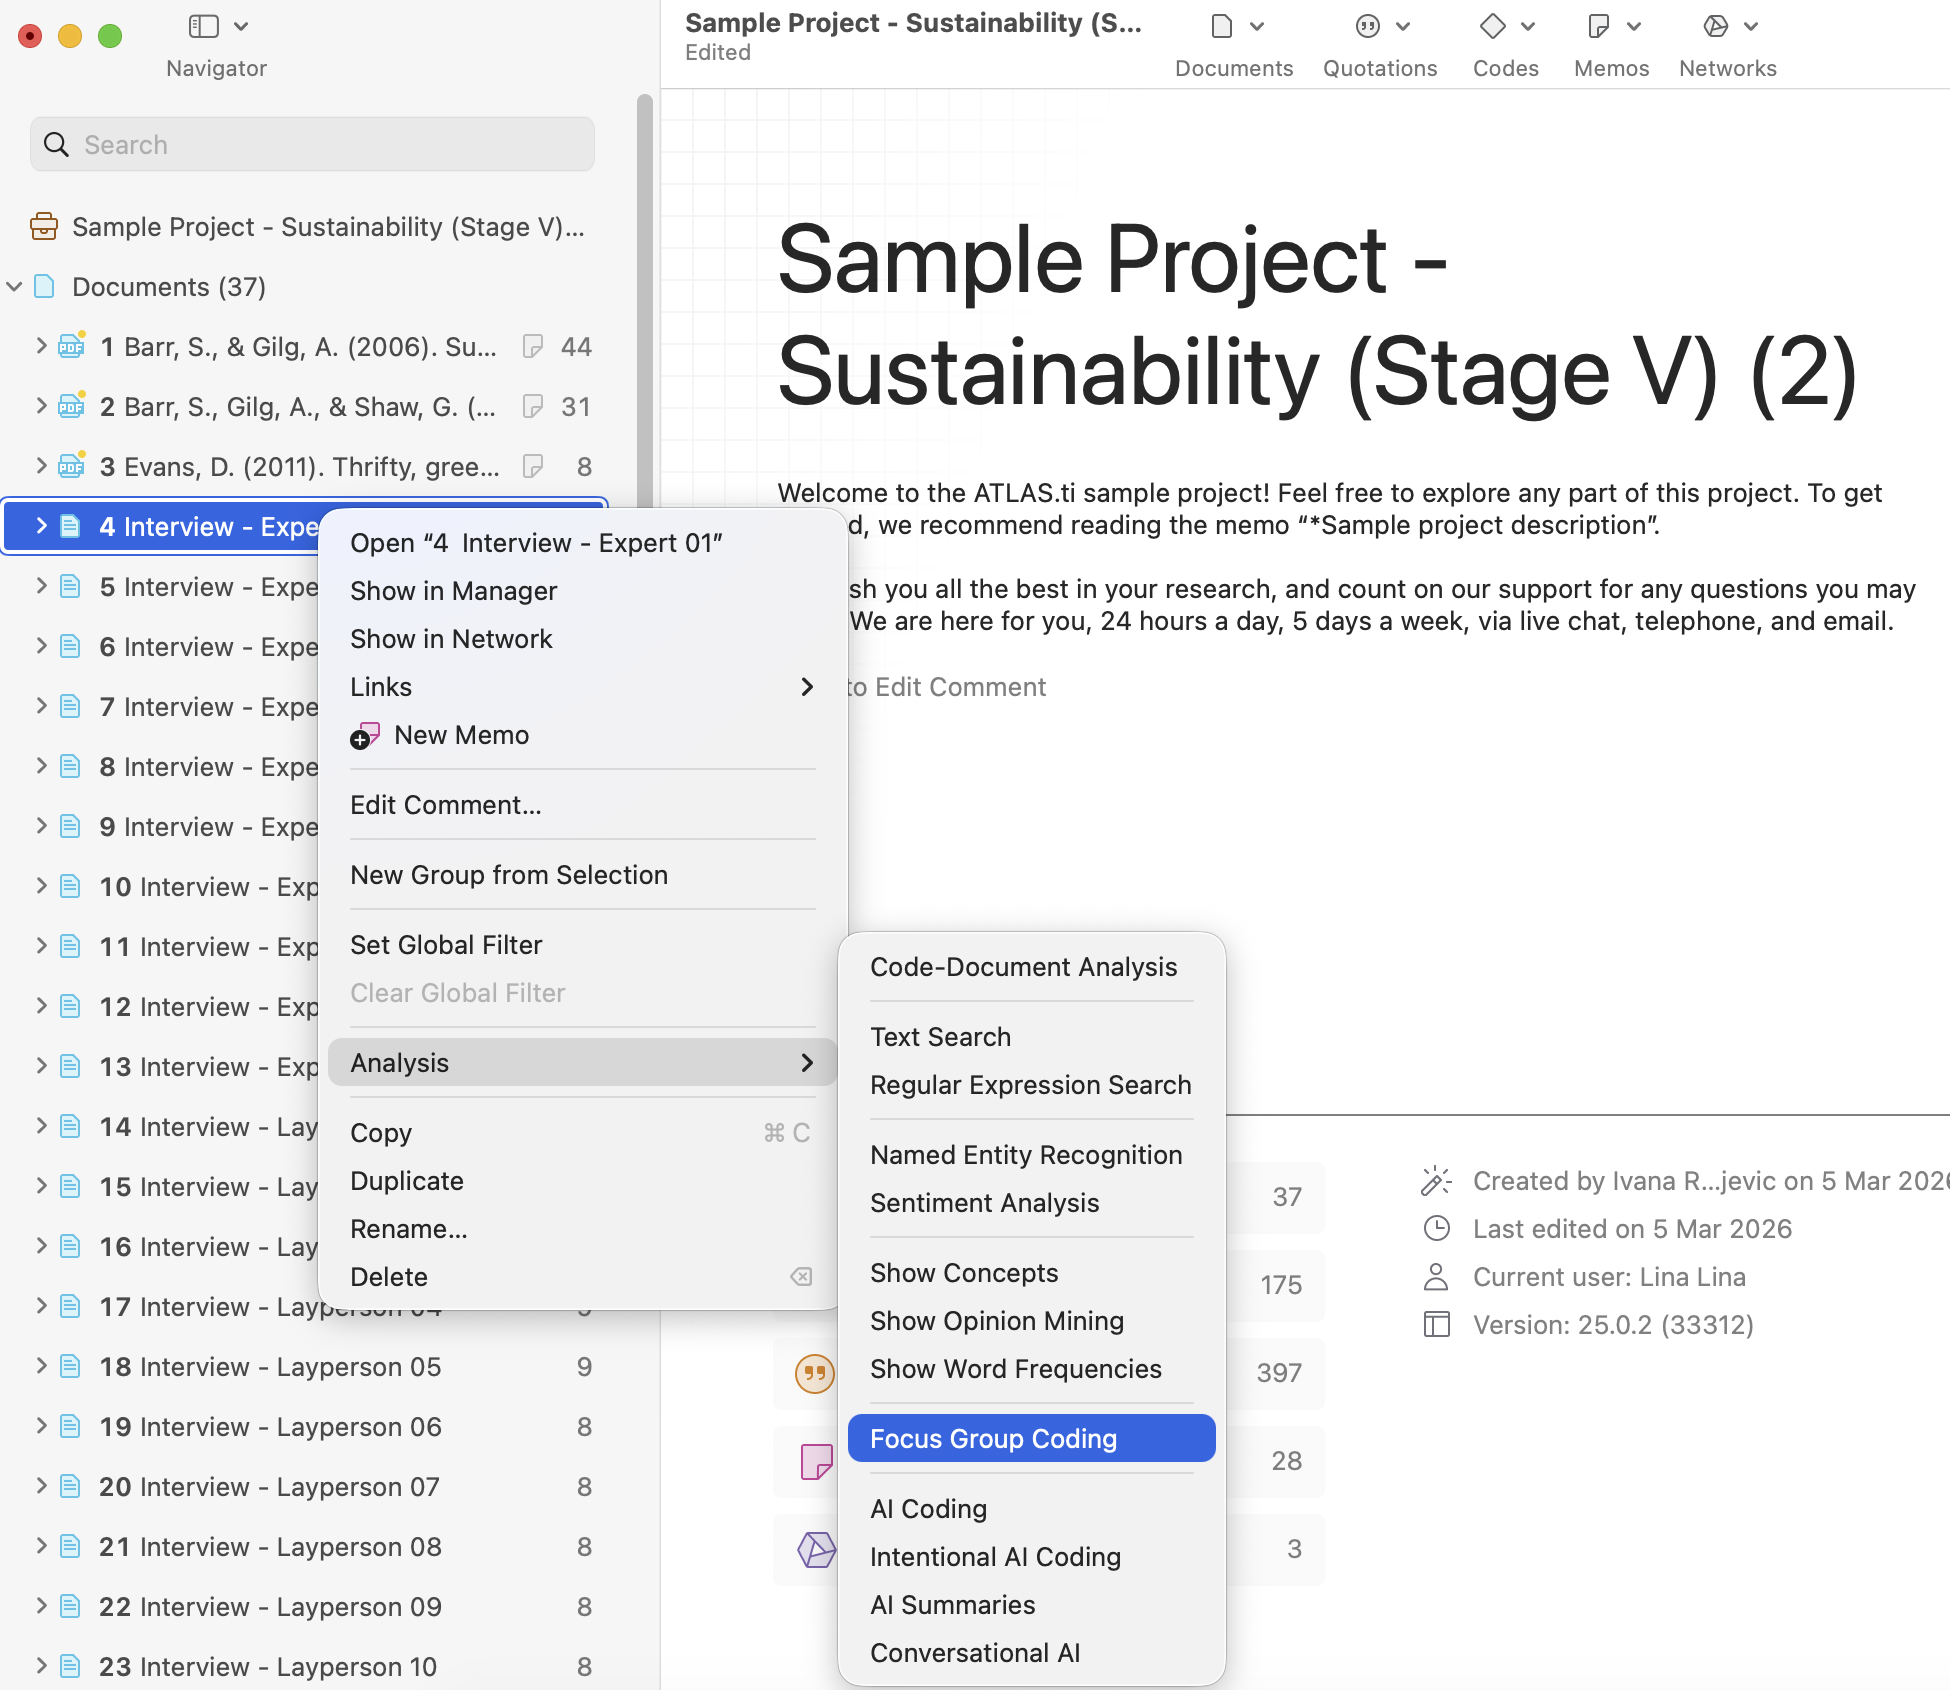Select Sentiment Analysis from submenu
The height and width of the screenshot is (1690, 1950).
pyautogui.click(x=984, y=1203)
